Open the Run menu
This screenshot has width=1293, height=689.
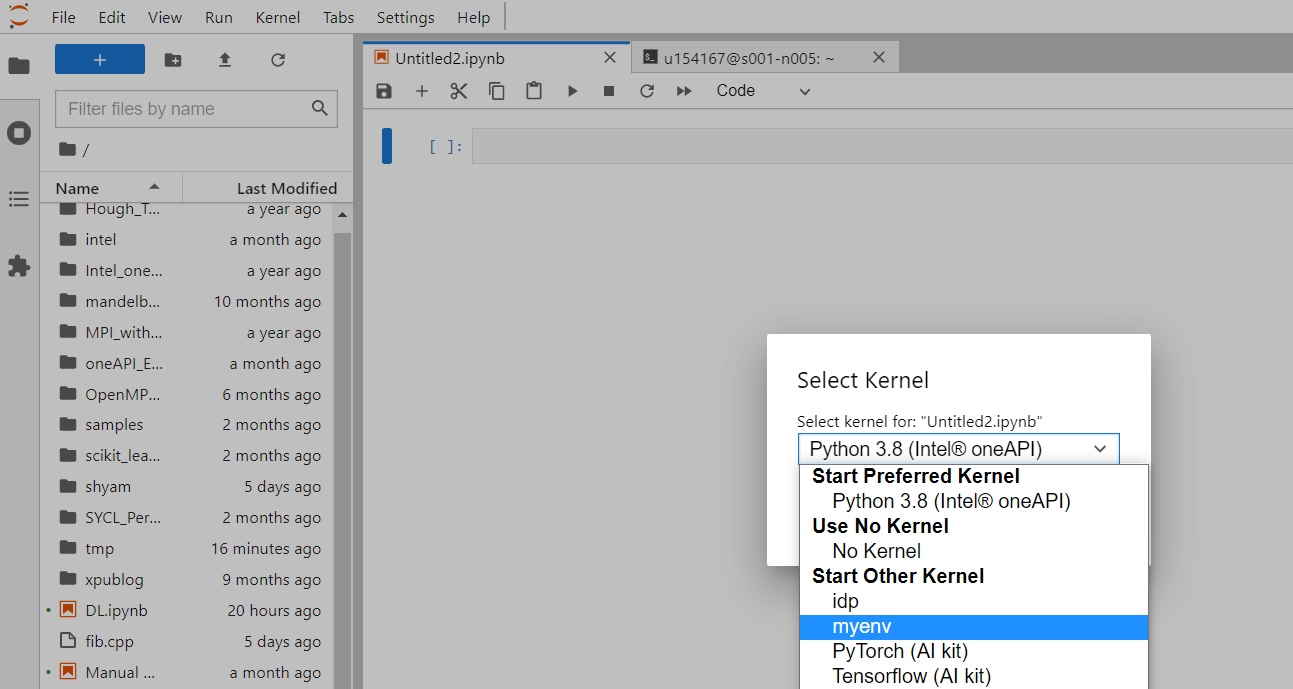click(219, 17)
